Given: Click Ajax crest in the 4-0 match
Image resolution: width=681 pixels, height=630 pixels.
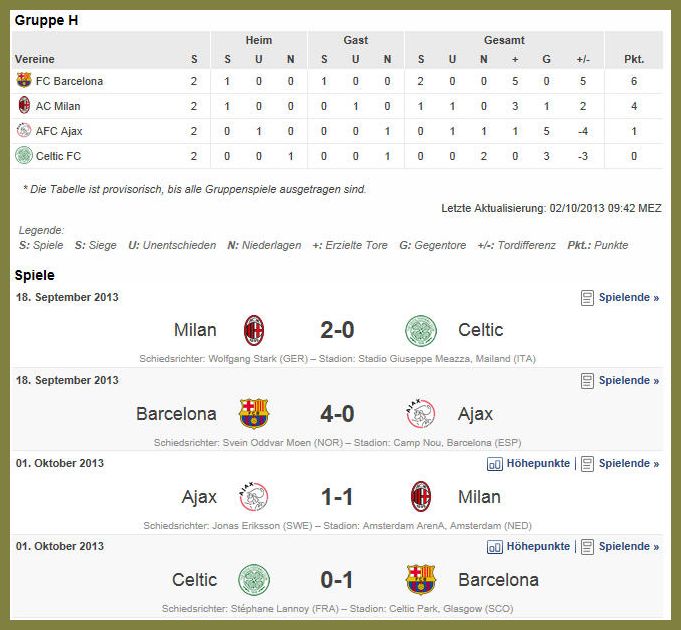Looking at the screenshot, I should tap(421, 414).
